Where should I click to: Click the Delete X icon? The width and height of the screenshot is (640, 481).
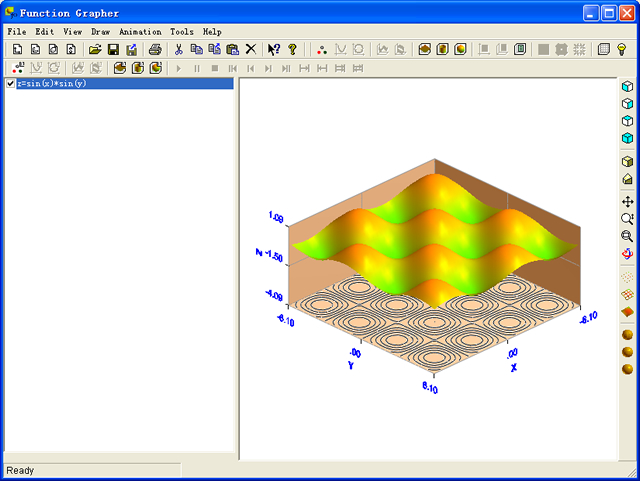tap(251, 49)
